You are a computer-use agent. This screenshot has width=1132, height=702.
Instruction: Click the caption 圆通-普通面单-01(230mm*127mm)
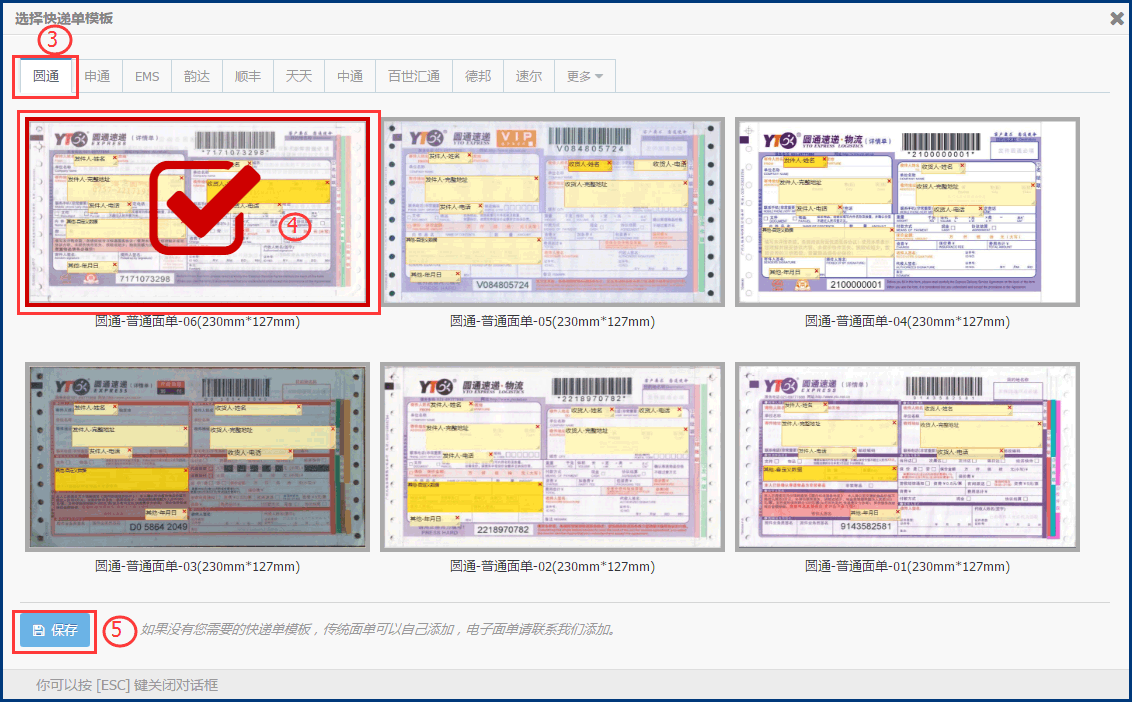(907, 566)
